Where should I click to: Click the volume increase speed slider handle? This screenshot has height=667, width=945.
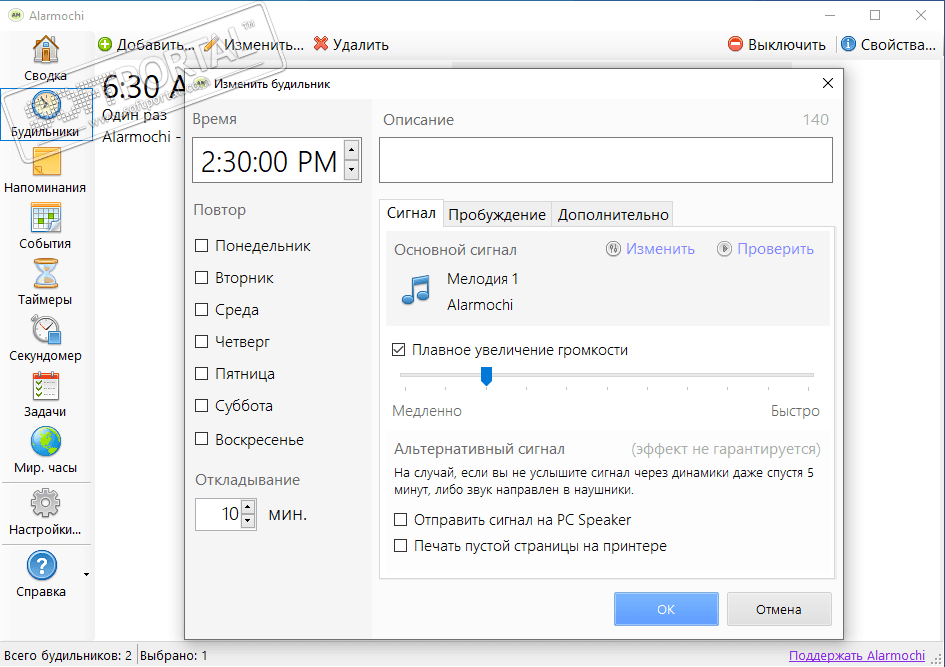(486, 375)
